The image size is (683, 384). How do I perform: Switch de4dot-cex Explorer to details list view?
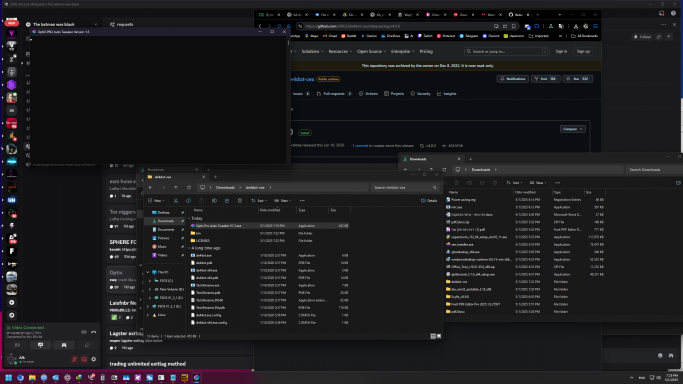[433, 336]
